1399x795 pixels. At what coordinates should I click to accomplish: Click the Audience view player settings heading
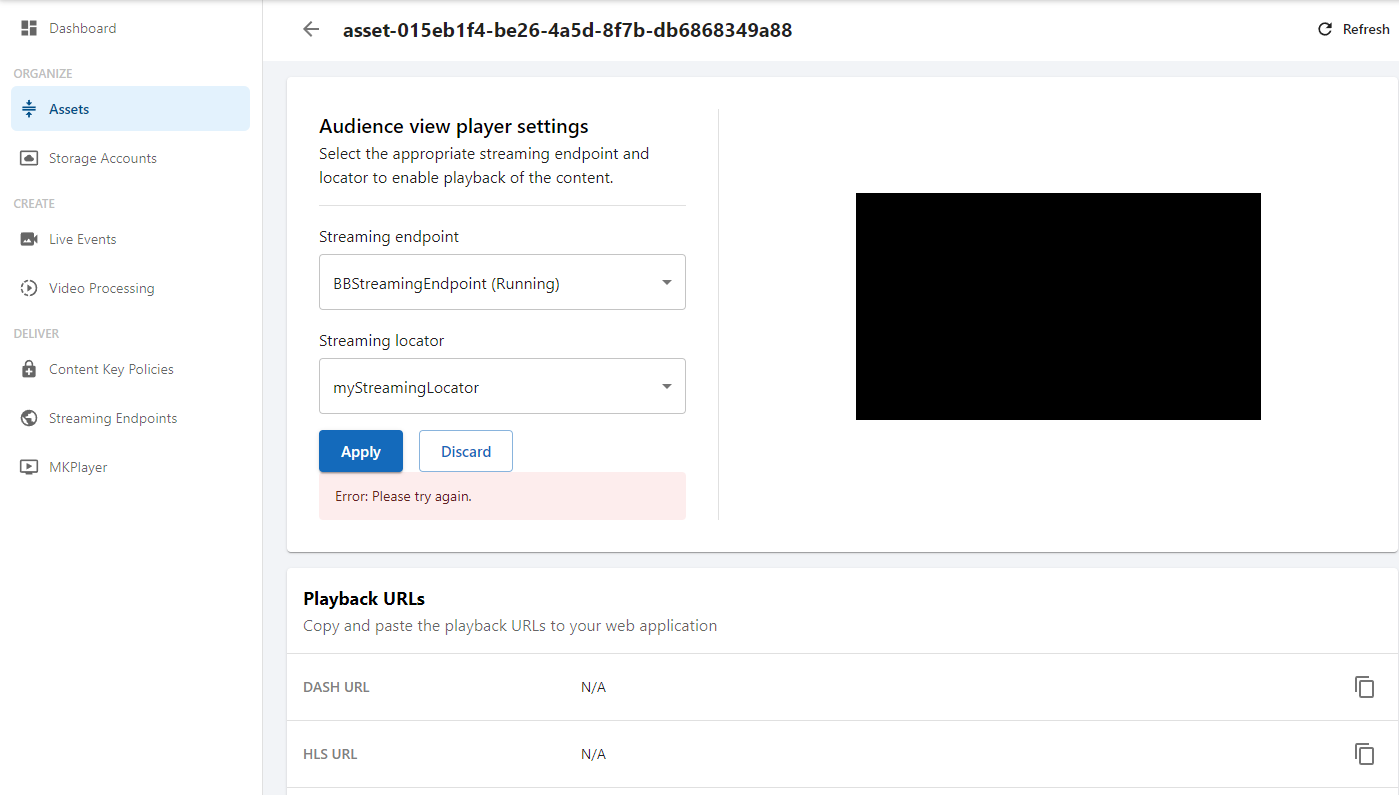point(454,127)
